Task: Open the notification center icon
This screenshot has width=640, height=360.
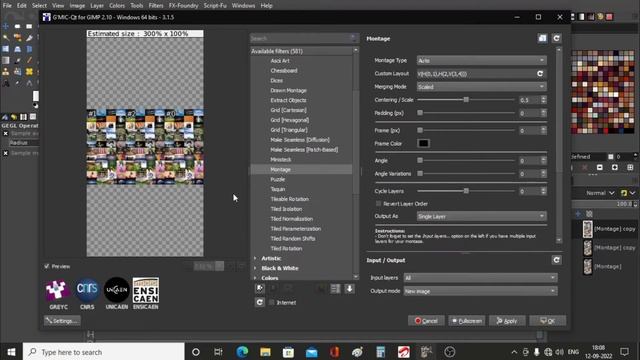Action: 624,352
